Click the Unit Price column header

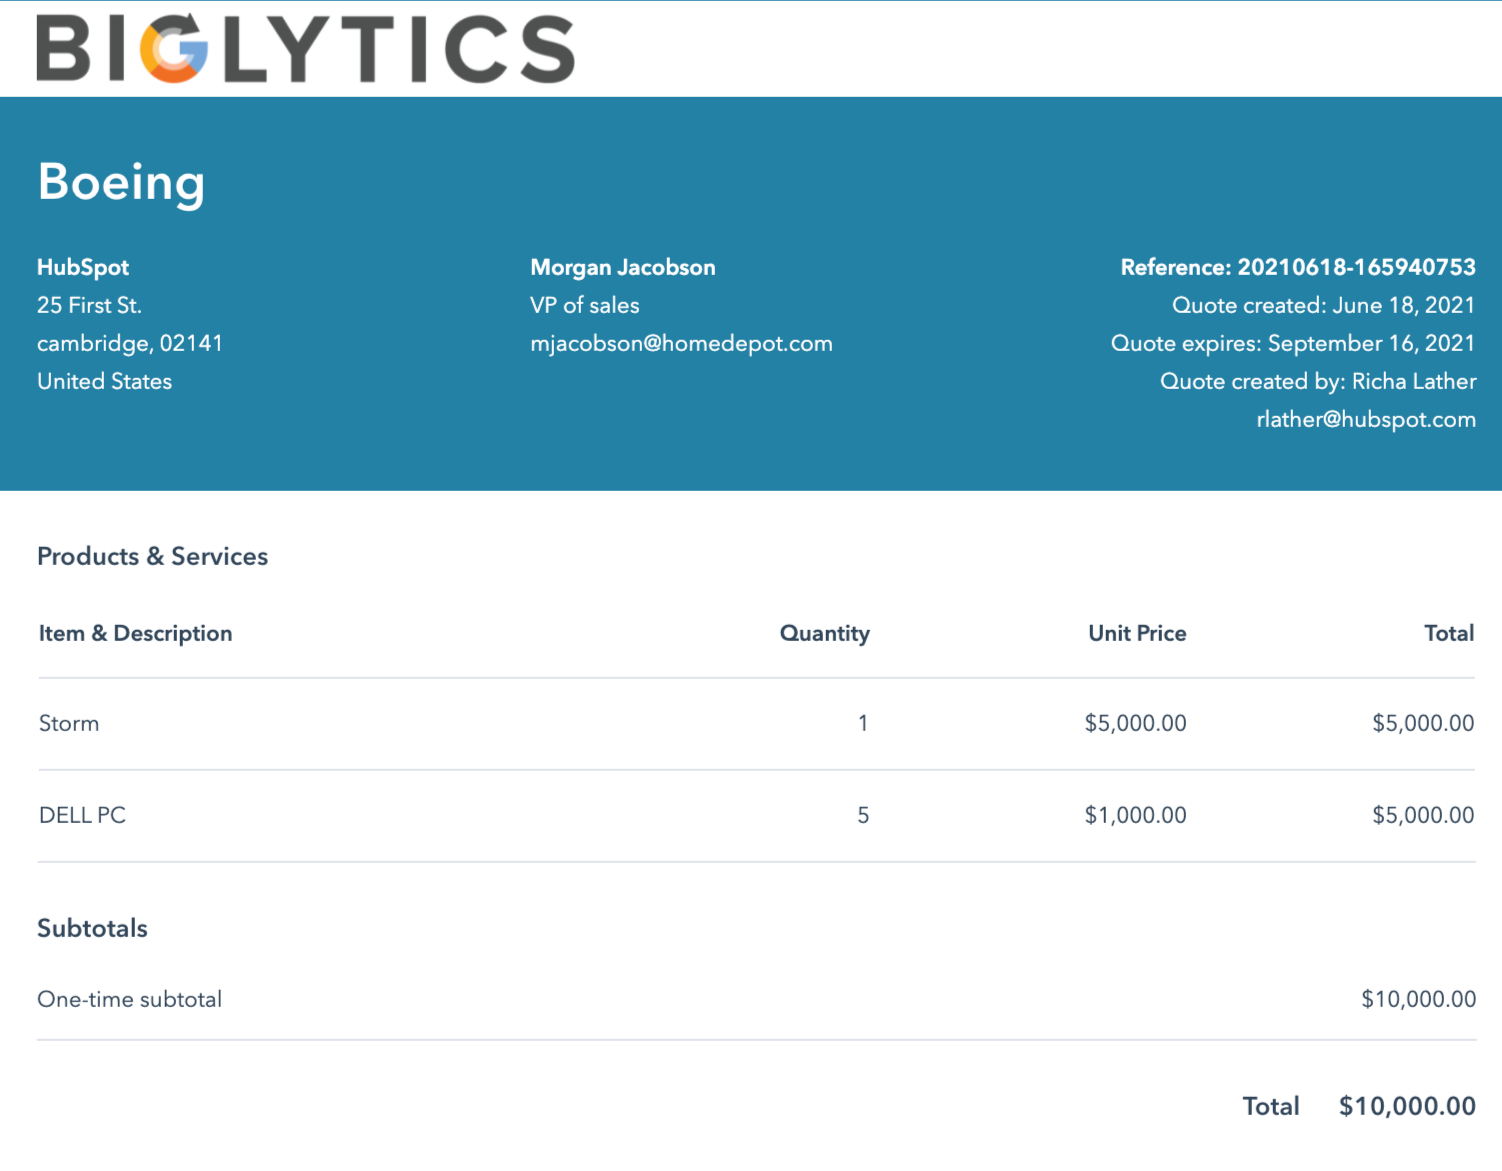pyautogui.click(x=1137, y=633)
